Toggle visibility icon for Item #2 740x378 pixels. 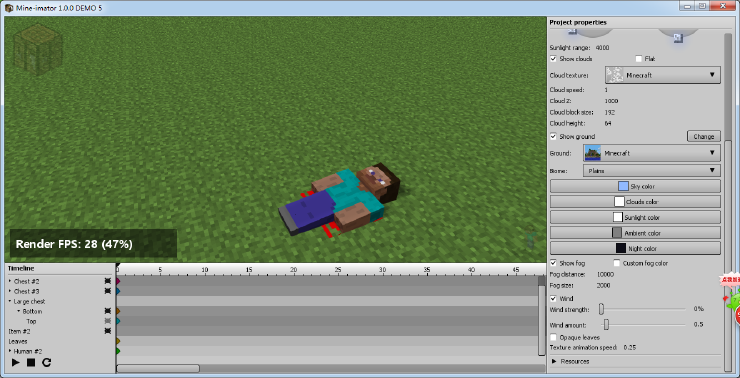108,331
